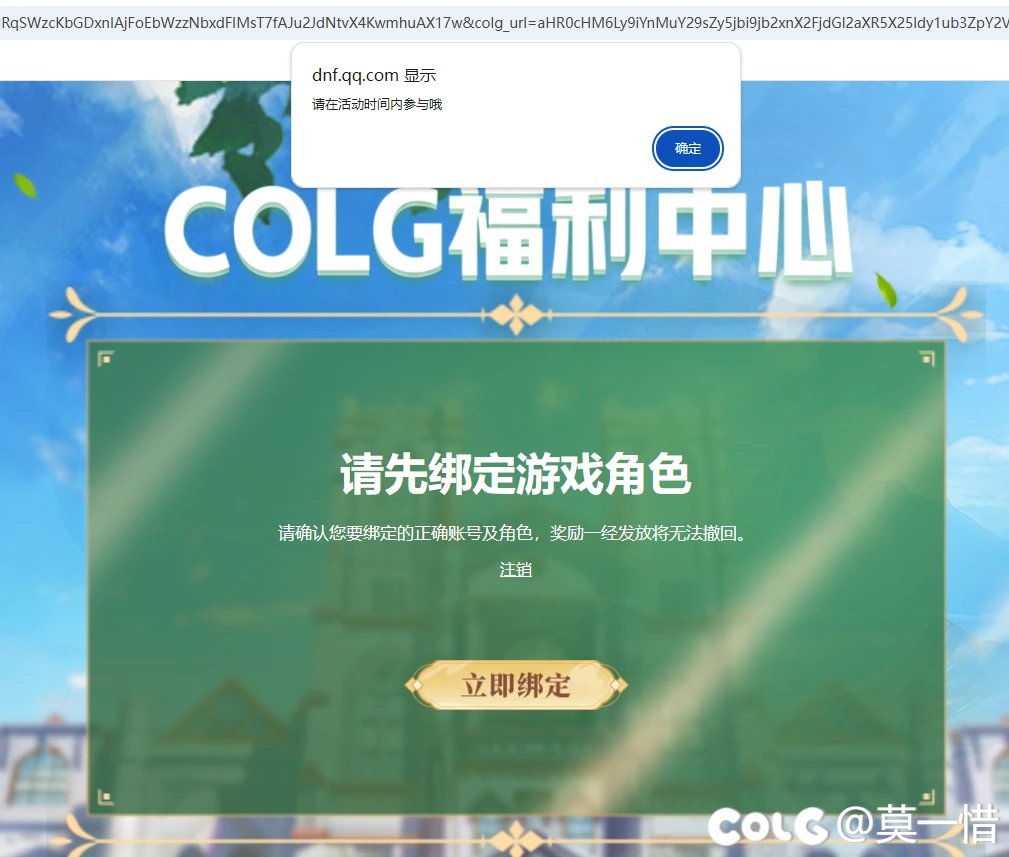This screenshot has height=857, width=1009.
Task: Click the dnf.qq.com 显示 dialog title
Action: pos(374,75)
